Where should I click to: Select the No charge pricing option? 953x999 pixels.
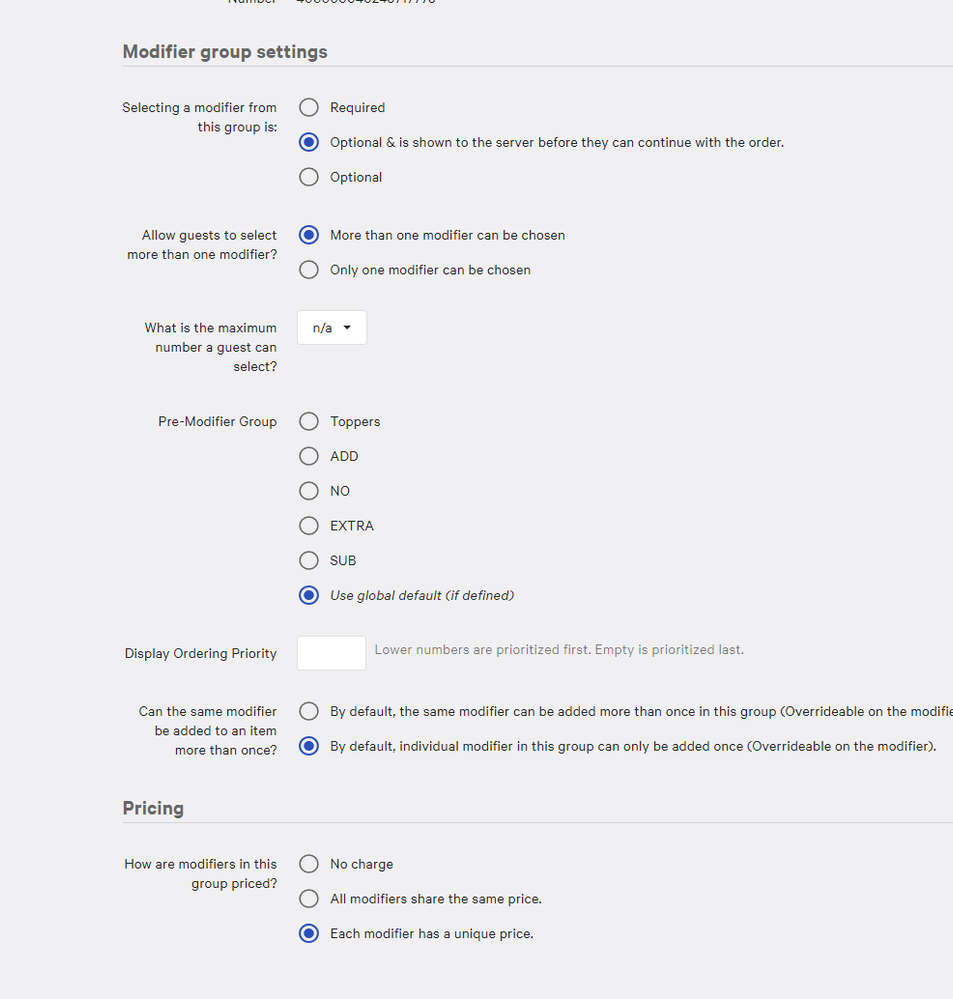click(x=310, y=864)
